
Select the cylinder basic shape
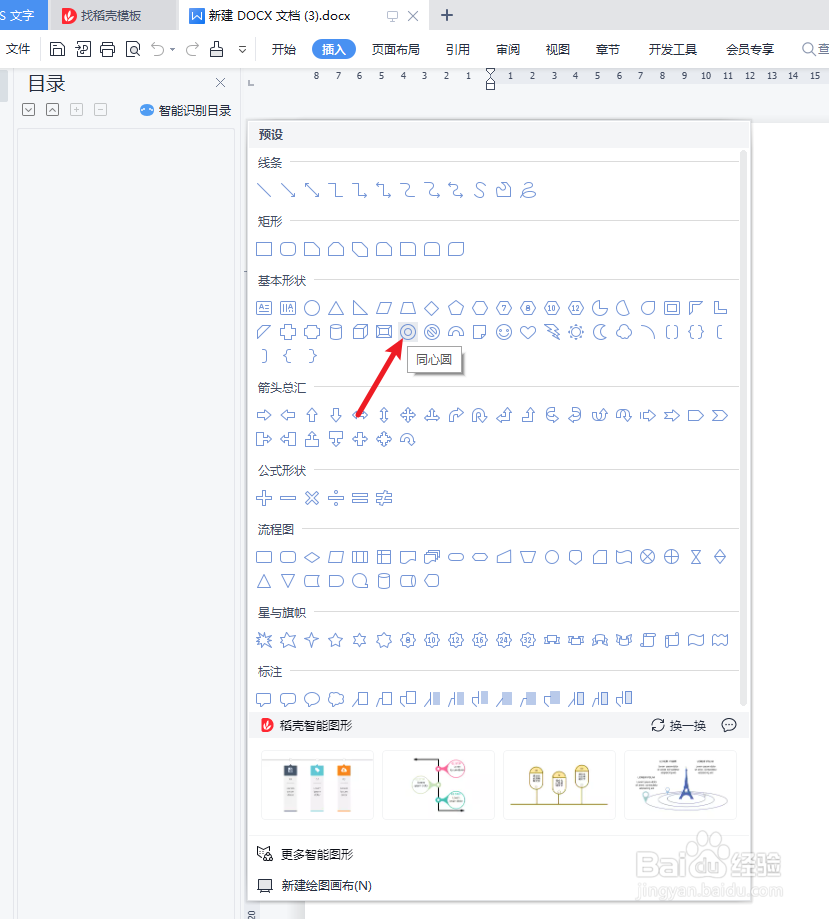pyautogui.click(x=335, y=333)
